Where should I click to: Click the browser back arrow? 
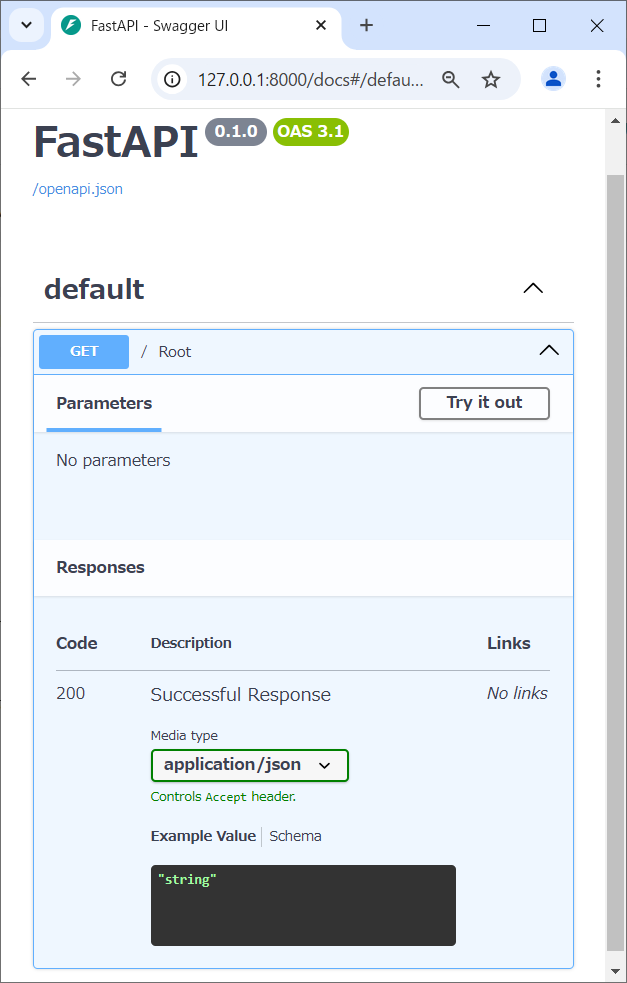(30, 78)
